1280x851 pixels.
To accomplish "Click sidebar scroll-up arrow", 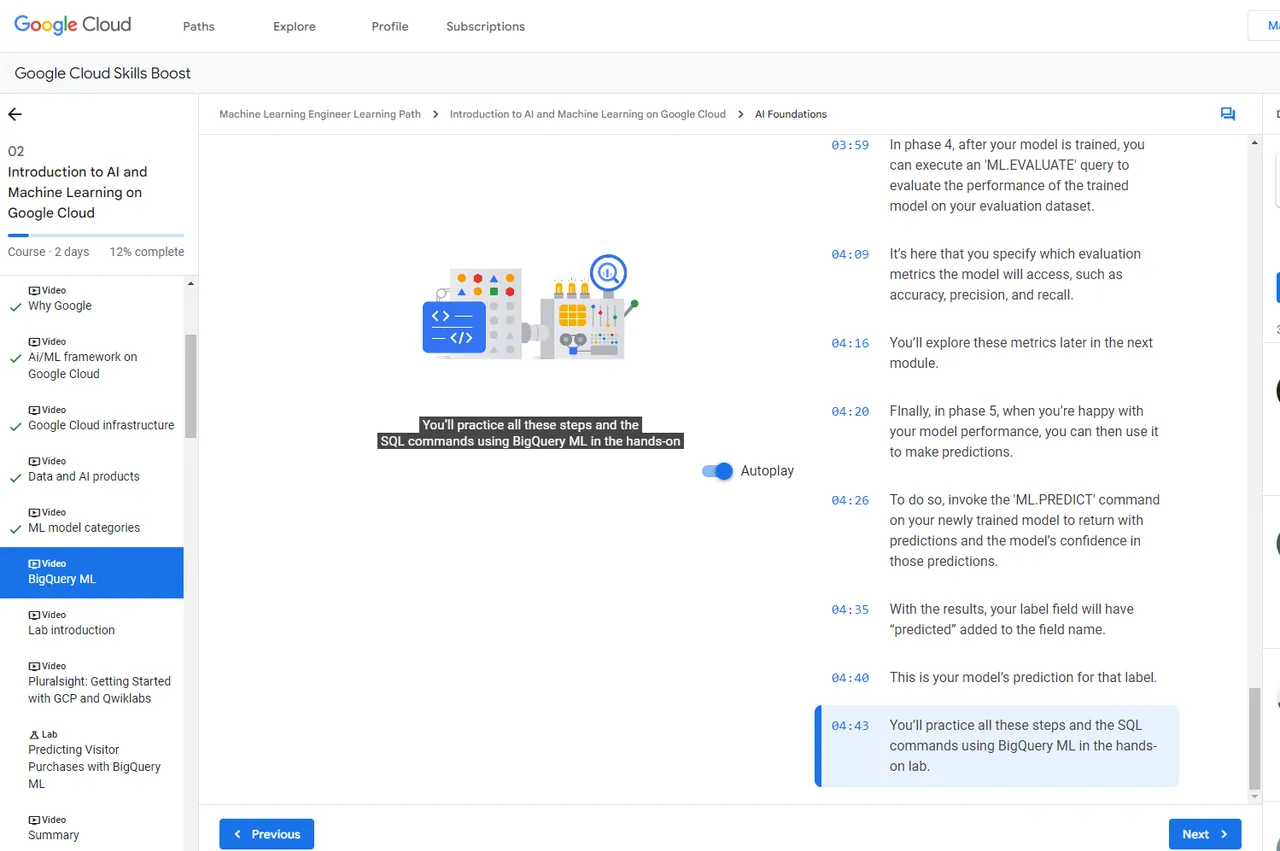I will (x=190, y=284).
